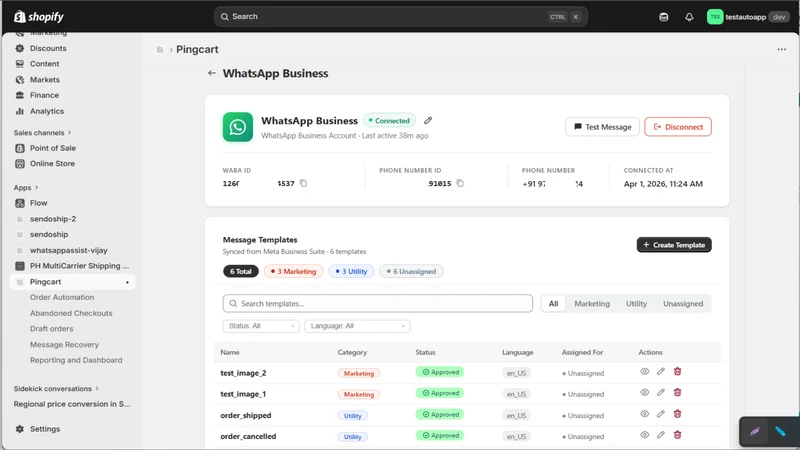The height and width of the screenshot is (450, 800).
Task: Delete the order_shipped template
Action: pos(677,414)
